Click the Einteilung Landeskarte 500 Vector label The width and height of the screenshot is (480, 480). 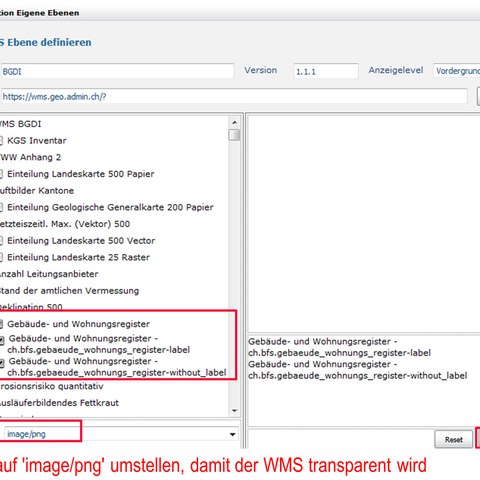tap(81, 241)
